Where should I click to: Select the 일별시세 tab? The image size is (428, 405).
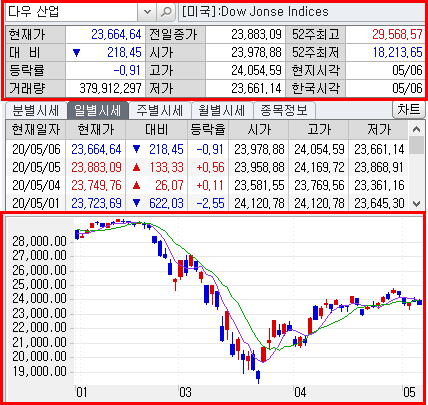click(x=98, y=110)
